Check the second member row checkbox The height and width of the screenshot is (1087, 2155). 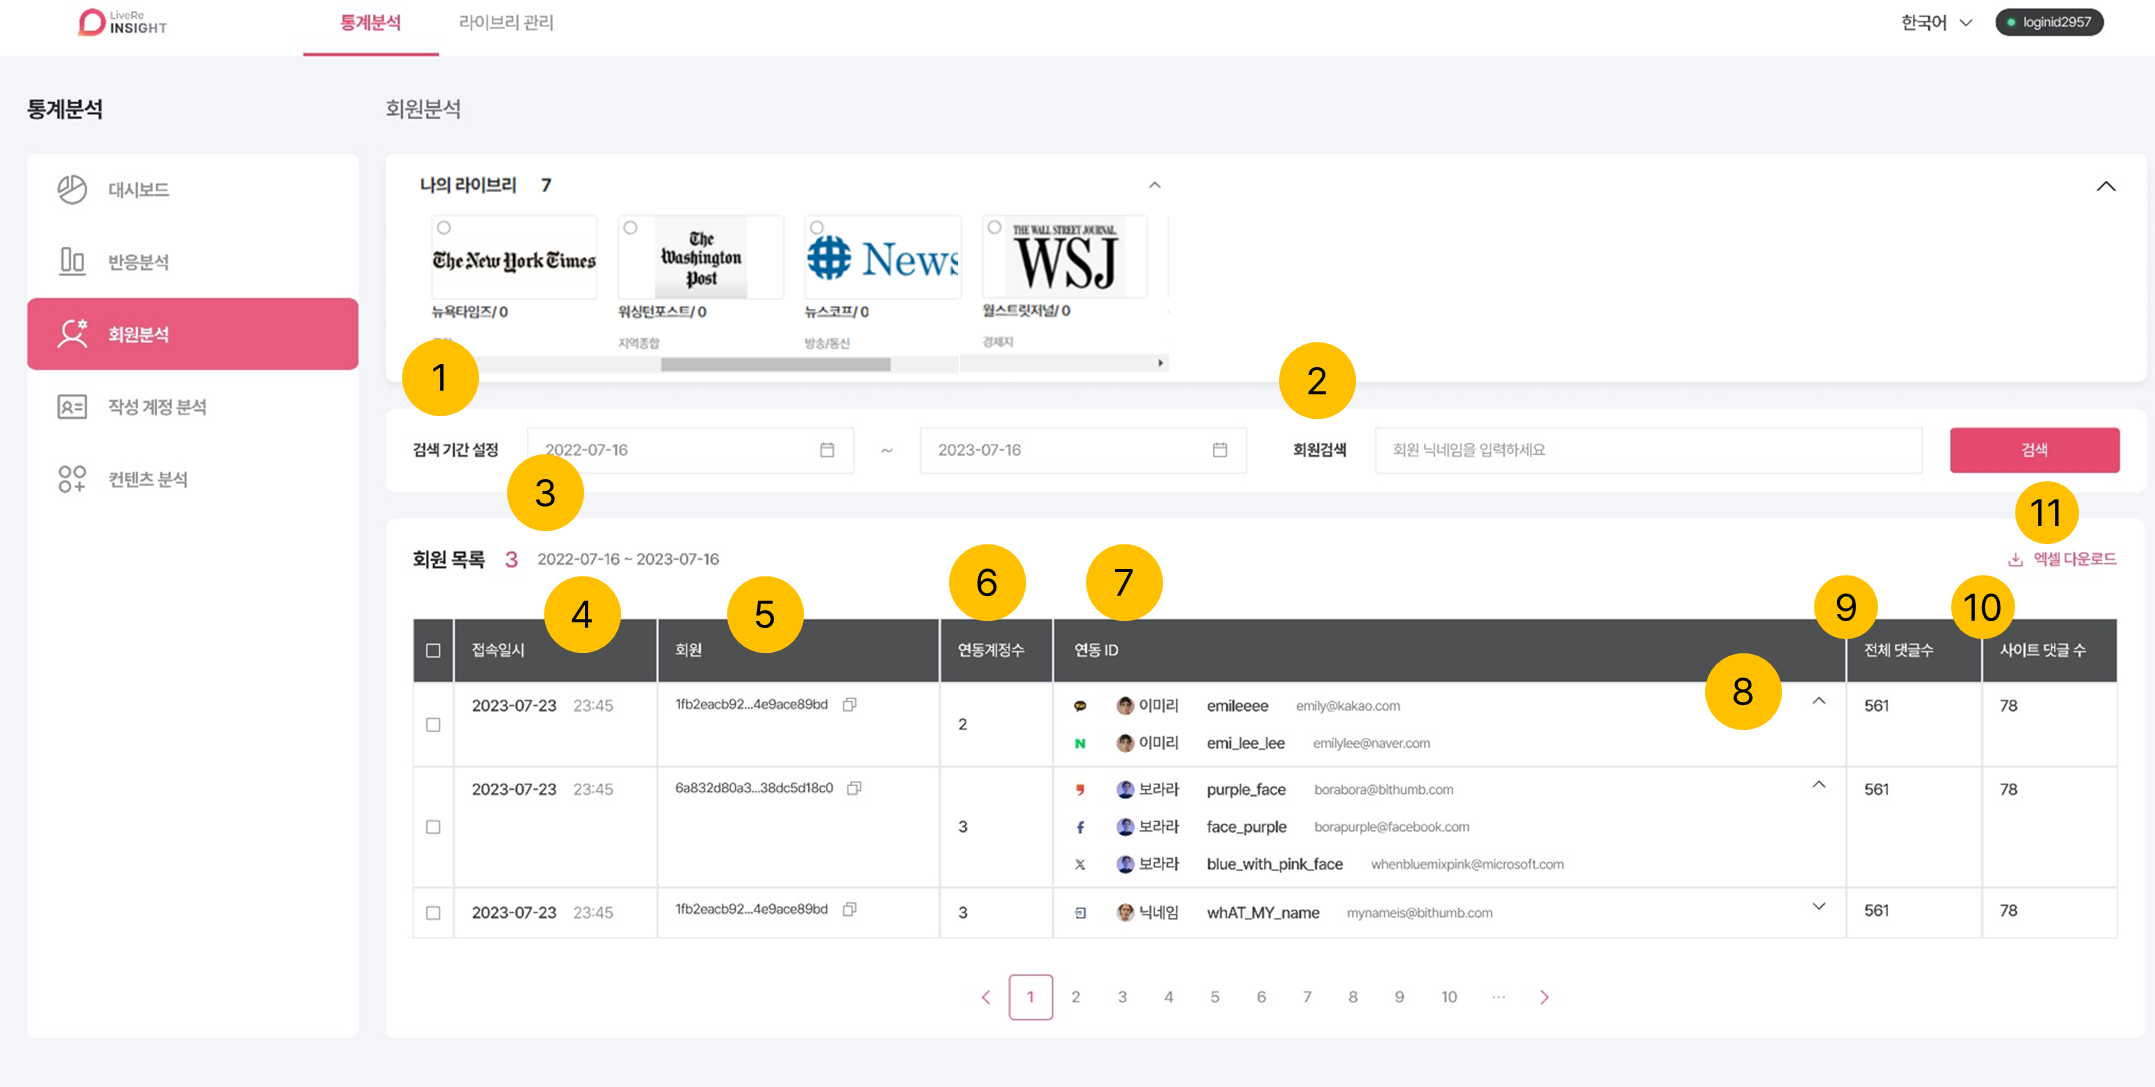(433, 827)
